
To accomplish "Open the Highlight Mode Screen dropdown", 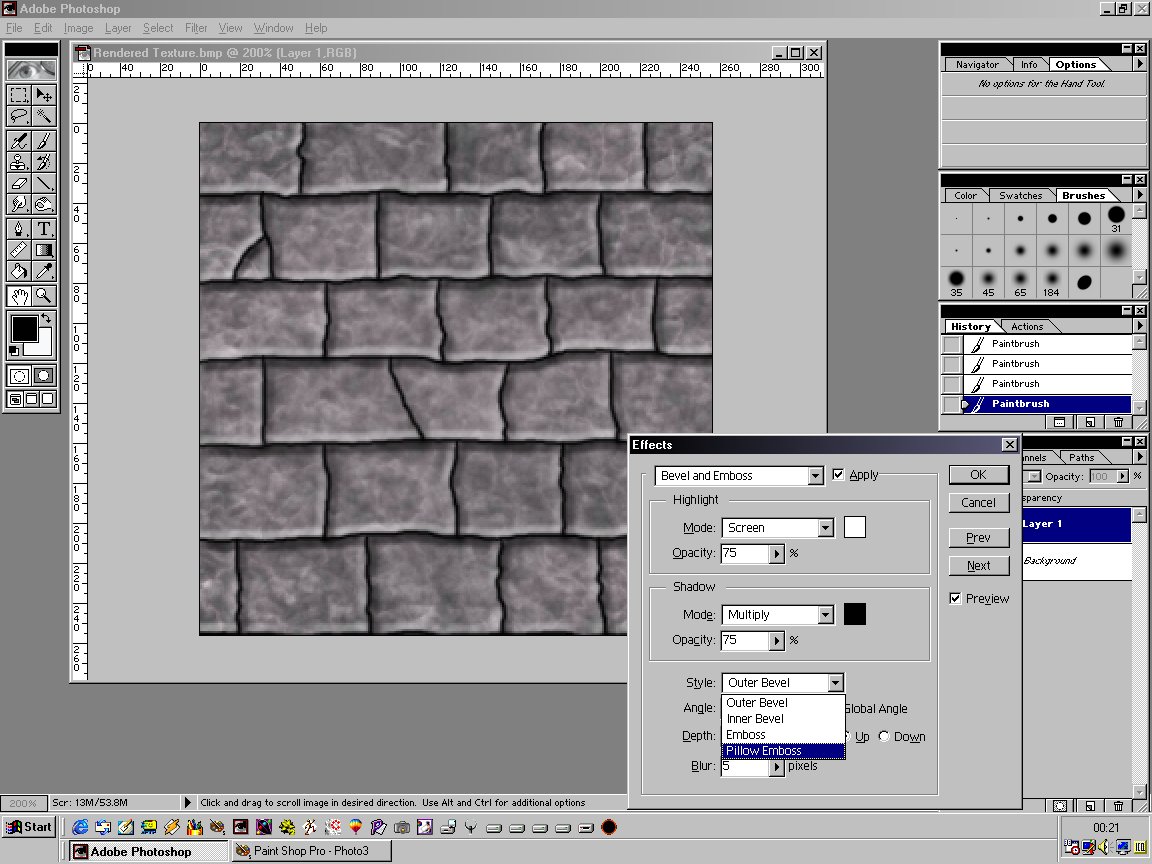I will pyautogui.click(x=826, y=528).
